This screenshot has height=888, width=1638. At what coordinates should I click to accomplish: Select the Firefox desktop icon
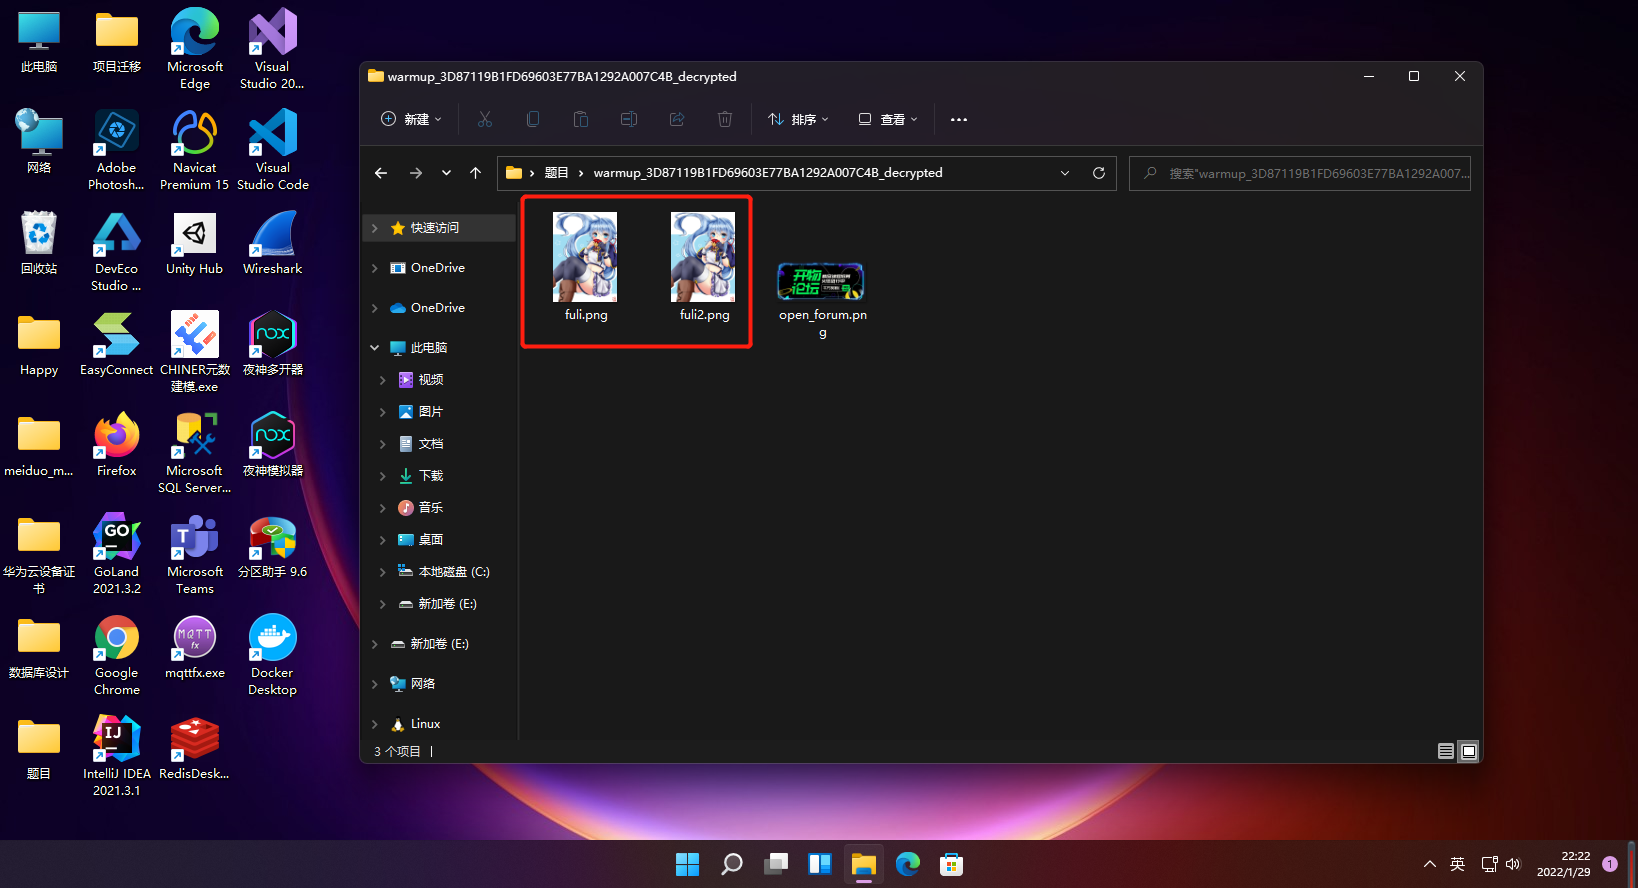coord(117,445)
